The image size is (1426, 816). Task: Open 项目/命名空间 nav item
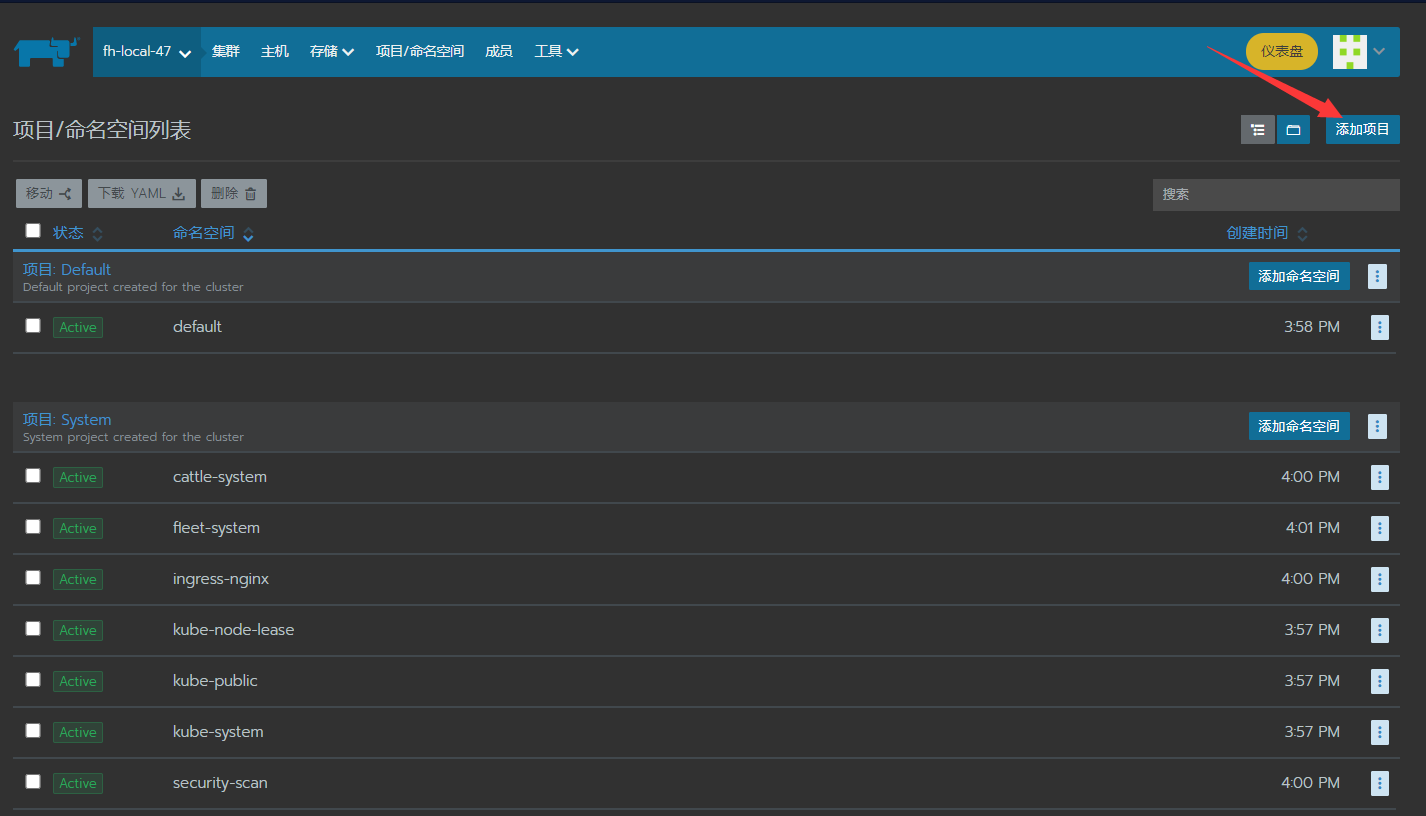420,52
